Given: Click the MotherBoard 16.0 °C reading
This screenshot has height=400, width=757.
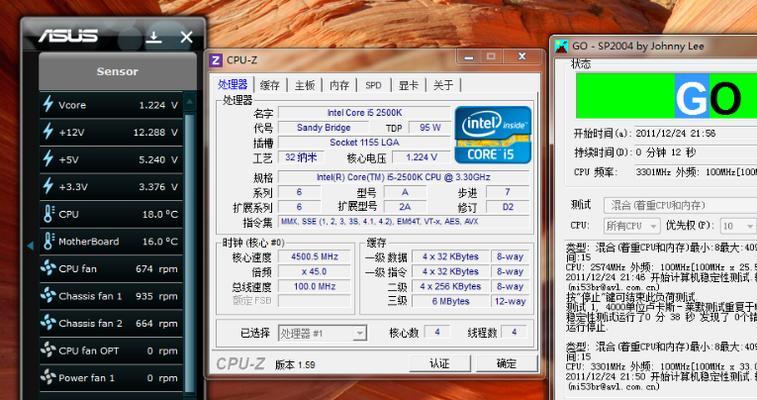Looking at the screenshot, I should pyautogui.click(x=160, y=241).
